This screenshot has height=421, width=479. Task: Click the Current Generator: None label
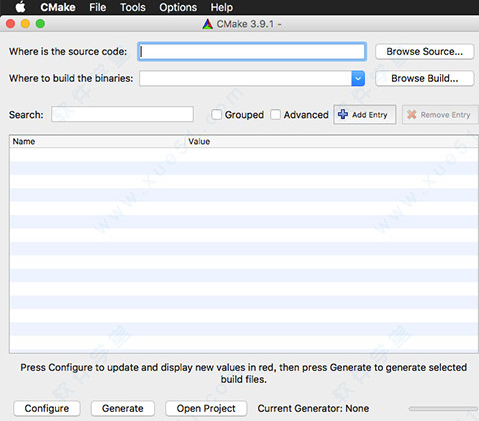[x=313, y=408]
